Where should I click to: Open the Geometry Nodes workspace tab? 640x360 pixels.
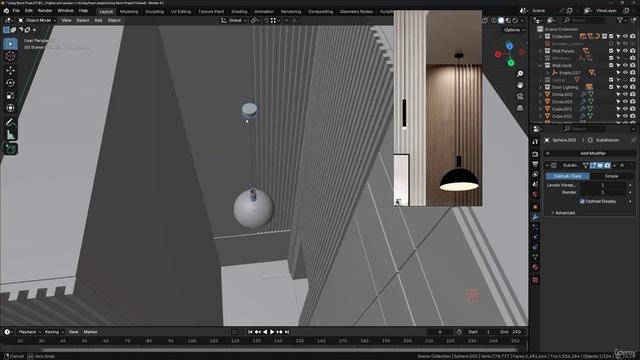356,11
